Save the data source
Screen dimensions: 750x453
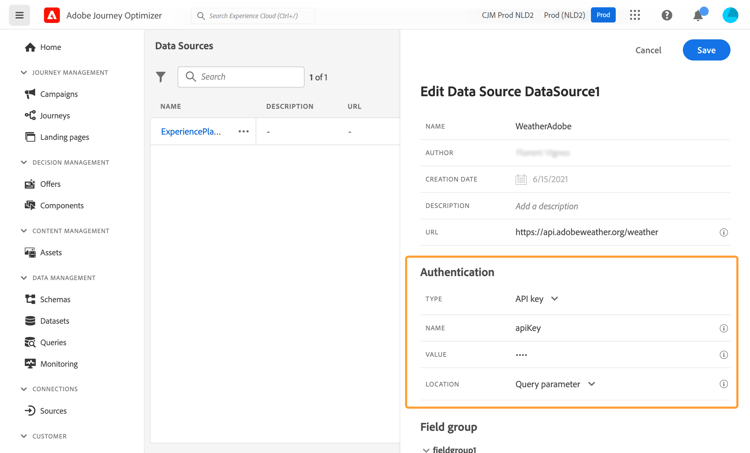tap(706, 50)
